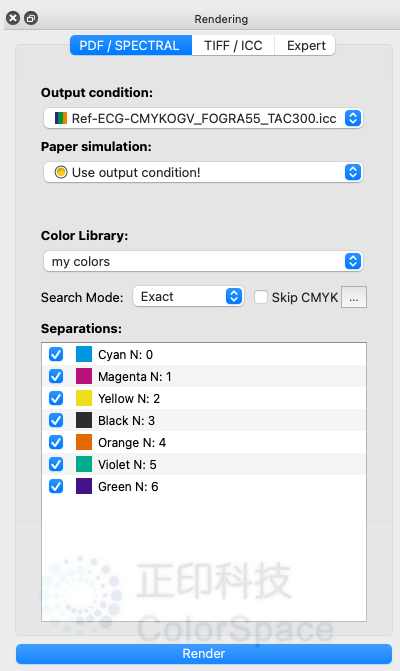Expand the Paper simulation dropdown

pyautogui.click(x=203, y=172)
